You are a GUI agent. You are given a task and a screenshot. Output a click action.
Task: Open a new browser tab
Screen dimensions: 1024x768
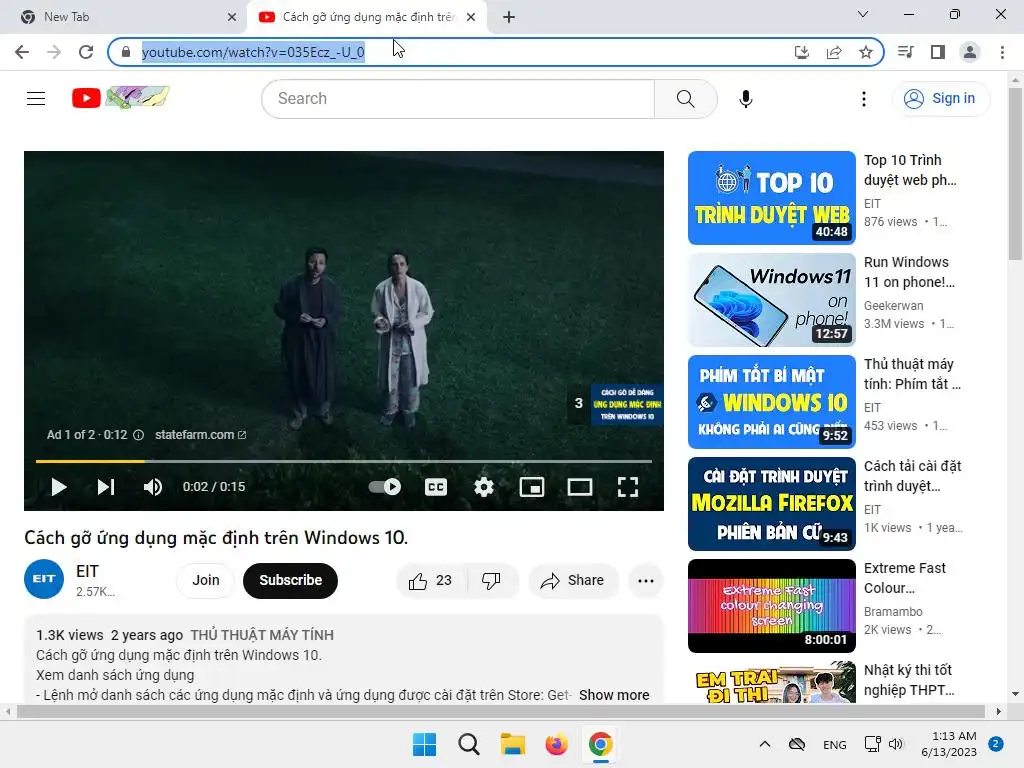(x=509, y=17)
